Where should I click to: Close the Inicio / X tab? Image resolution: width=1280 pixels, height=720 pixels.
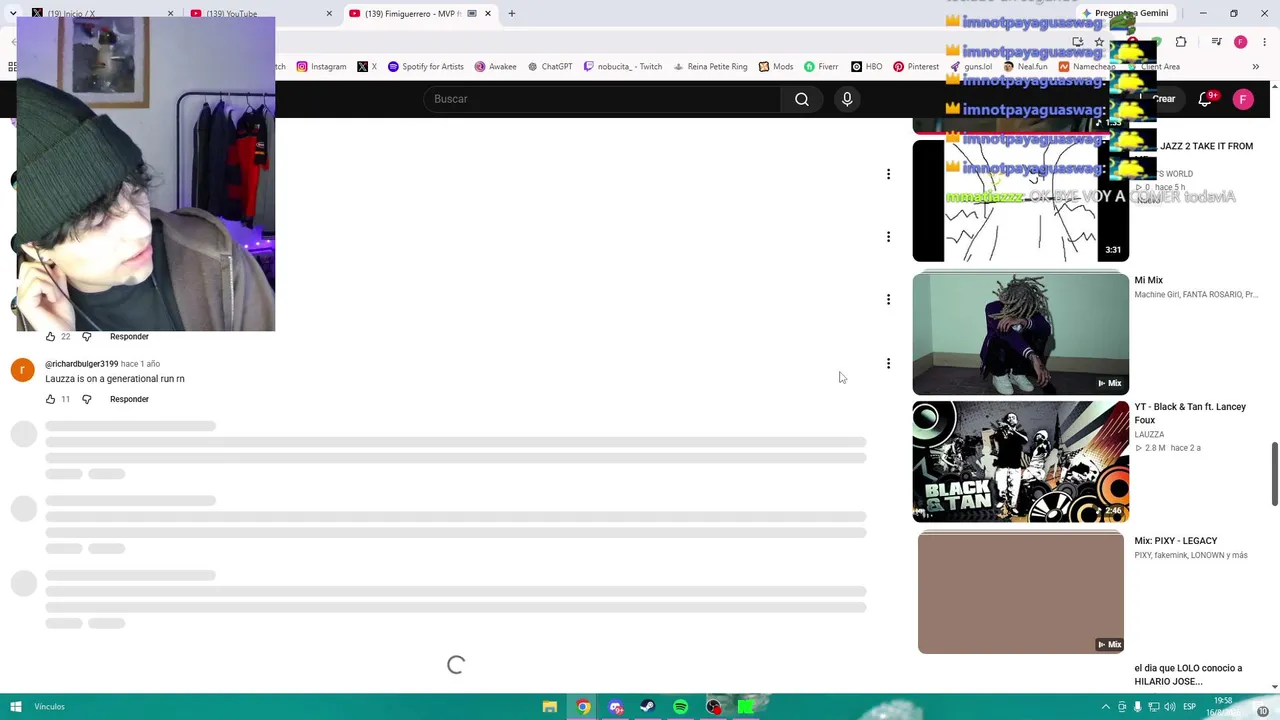click(170, 13)
